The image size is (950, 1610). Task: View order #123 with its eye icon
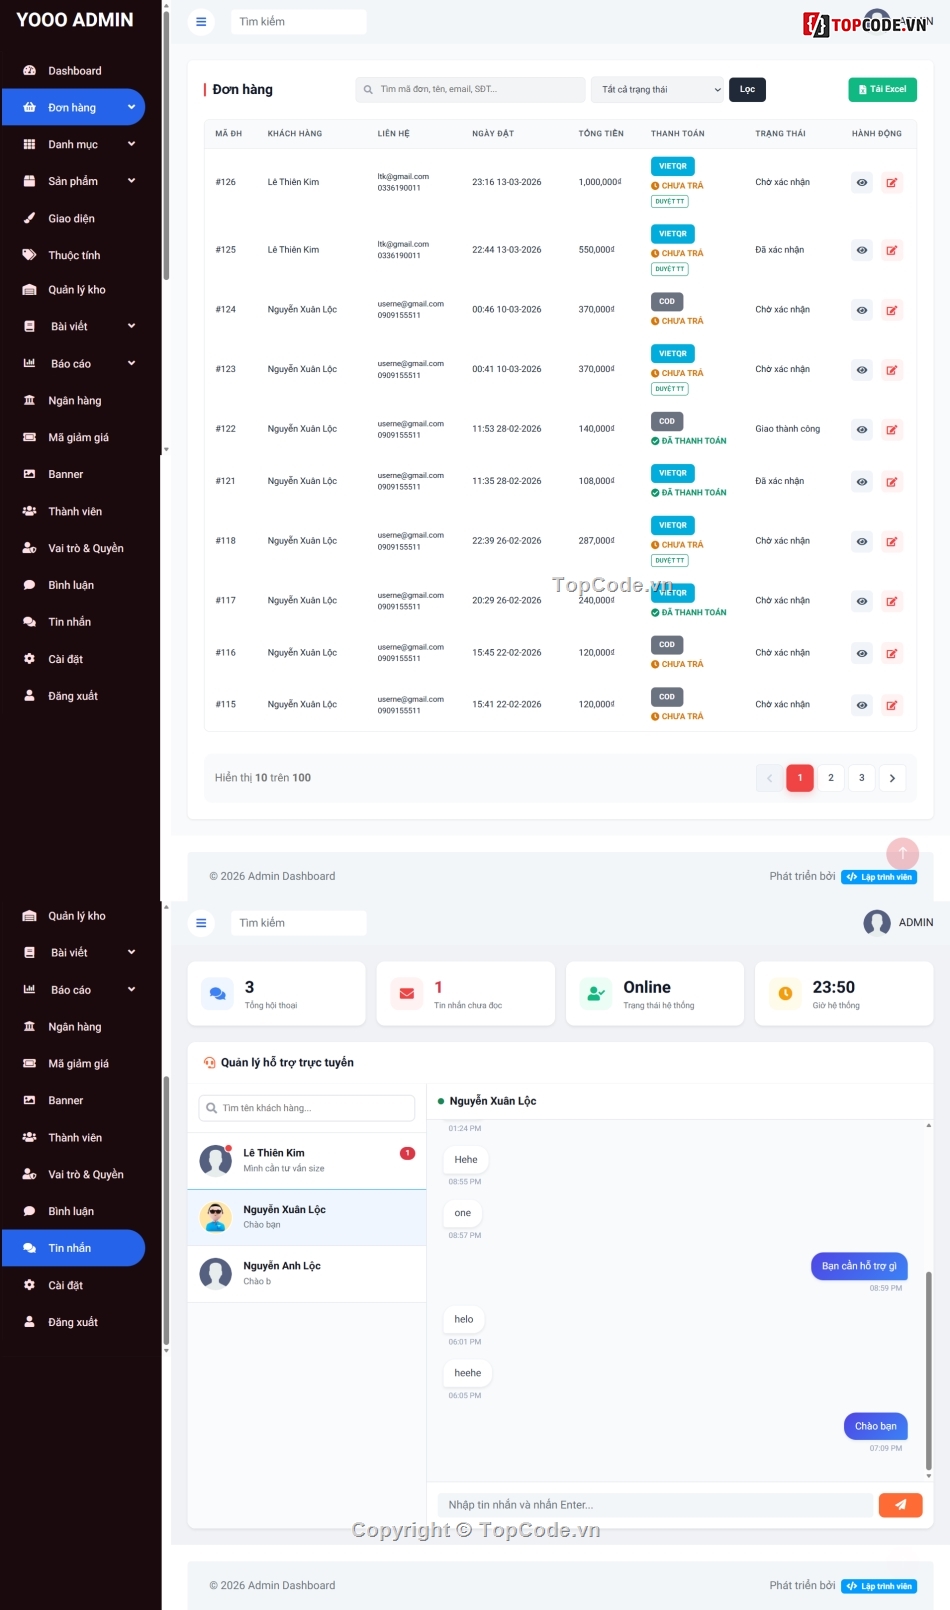[861, 370]
